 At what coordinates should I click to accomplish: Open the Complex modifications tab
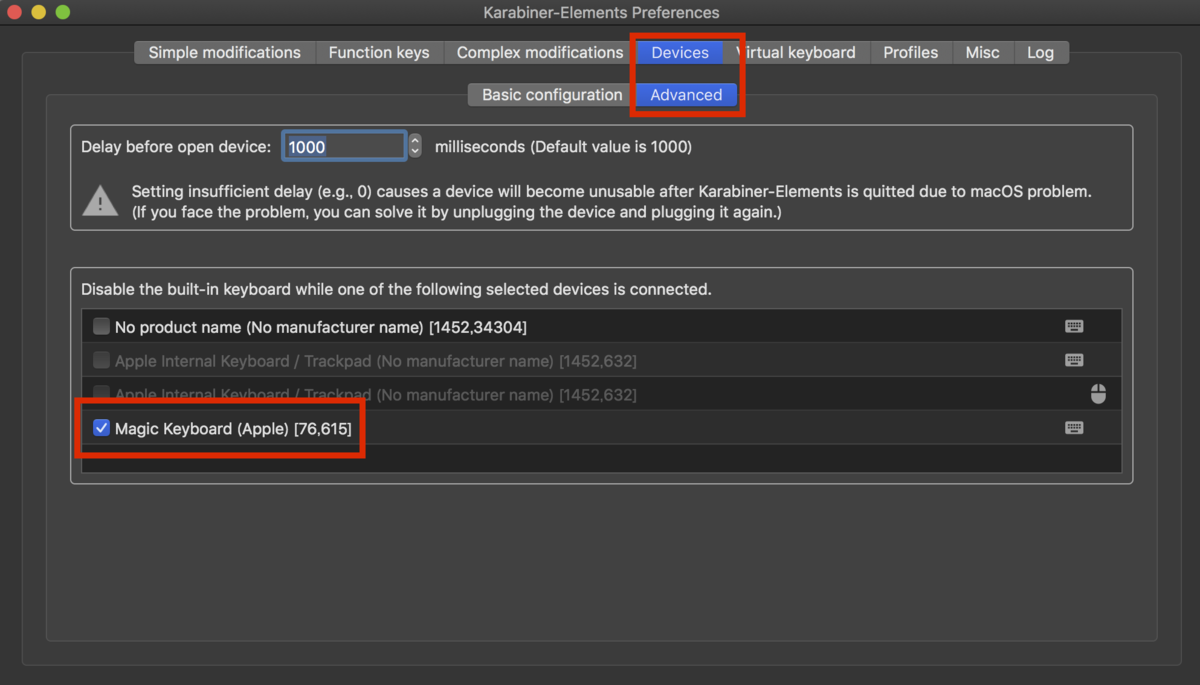pos(540,52)
